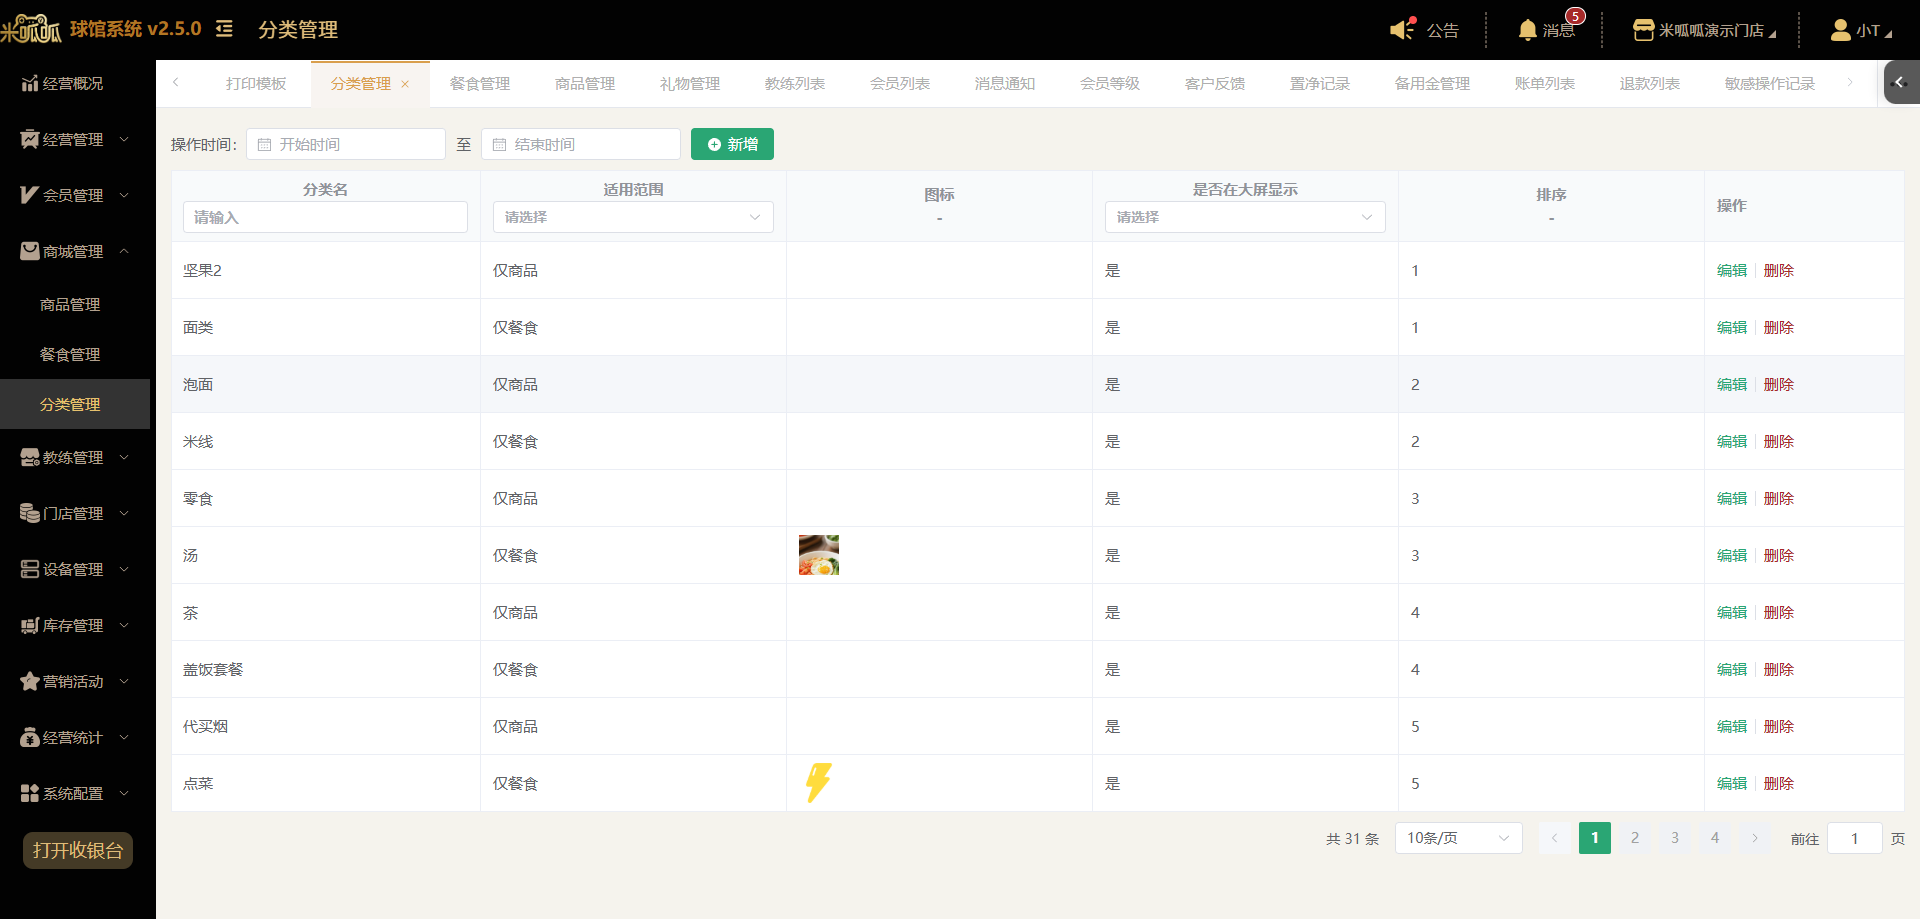Click the 分类名 search input field
This screenshot has height=919, width=1920.
[325, 217]
